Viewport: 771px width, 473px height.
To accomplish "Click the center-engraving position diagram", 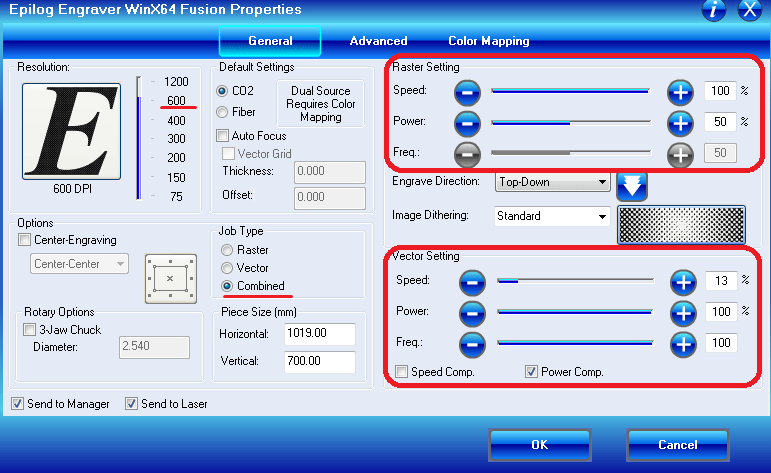I will coord(171,279).
